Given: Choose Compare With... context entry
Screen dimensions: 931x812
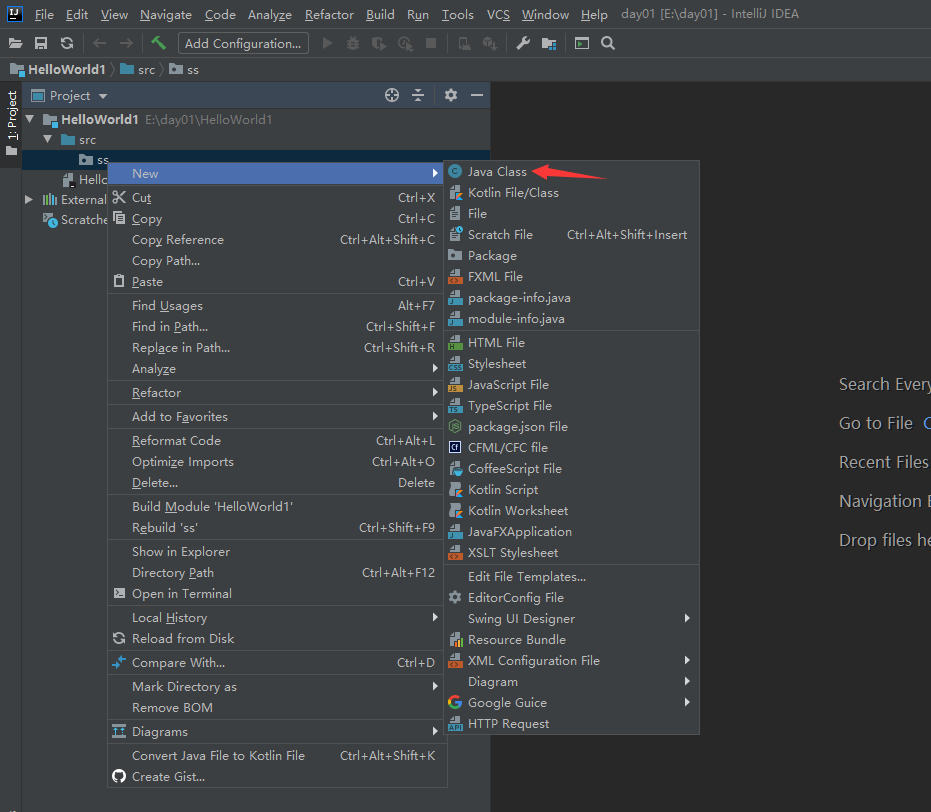Looking at the screenshot, I should pyautogui.click(x=276, y=663).
